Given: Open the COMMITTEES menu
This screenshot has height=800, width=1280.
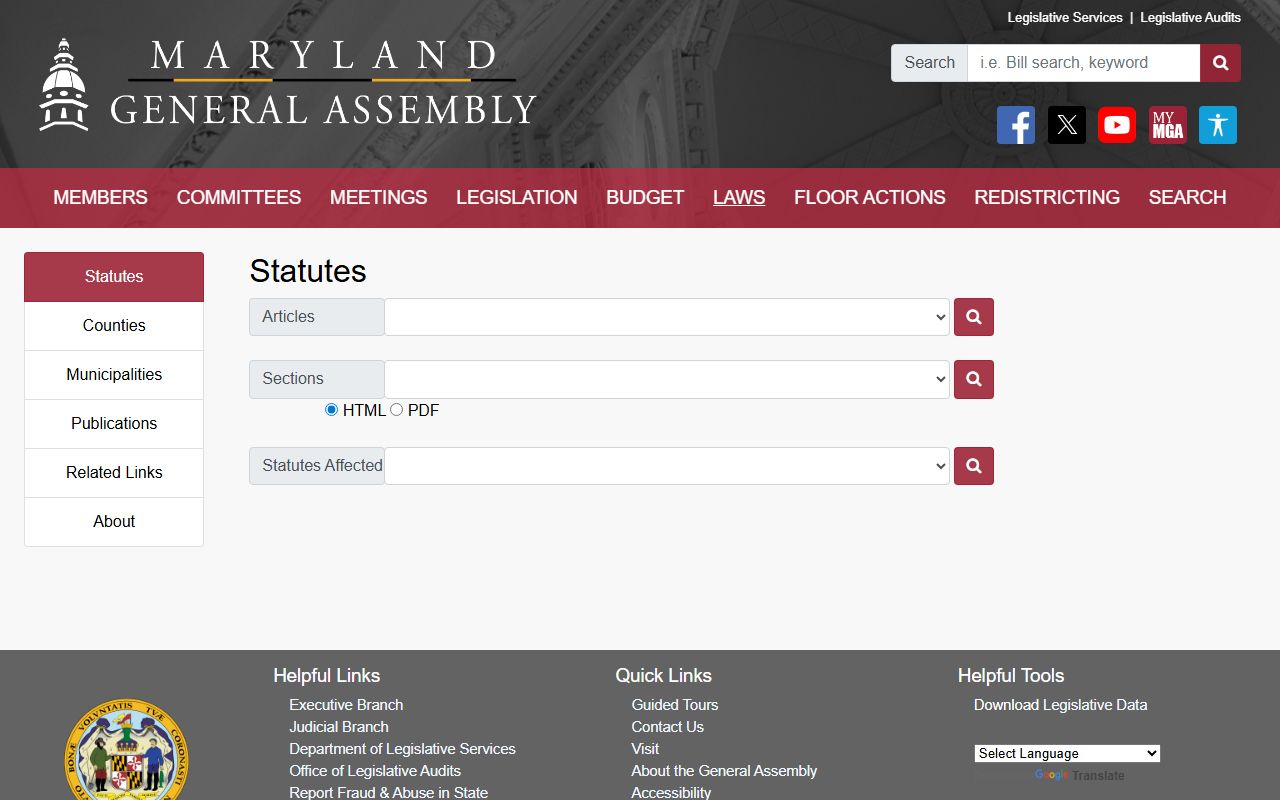Looking at the screenshot, I should coord(239,197).
